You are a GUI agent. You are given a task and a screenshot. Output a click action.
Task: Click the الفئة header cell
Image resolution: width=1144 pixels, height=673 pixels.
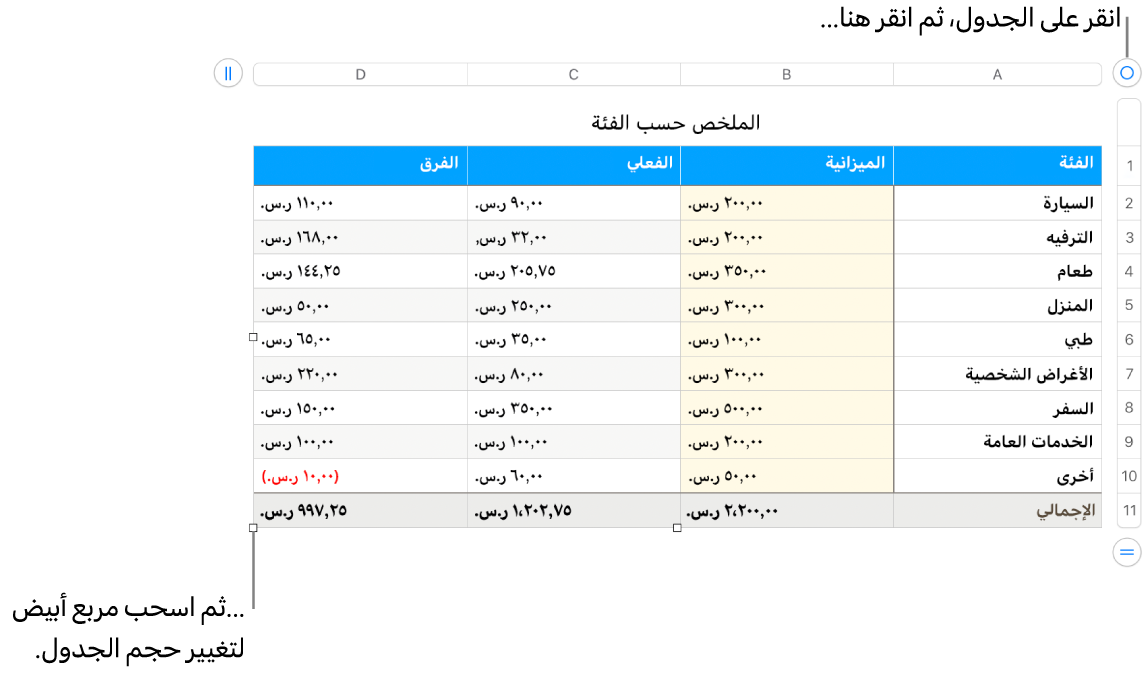pos(997,166)
